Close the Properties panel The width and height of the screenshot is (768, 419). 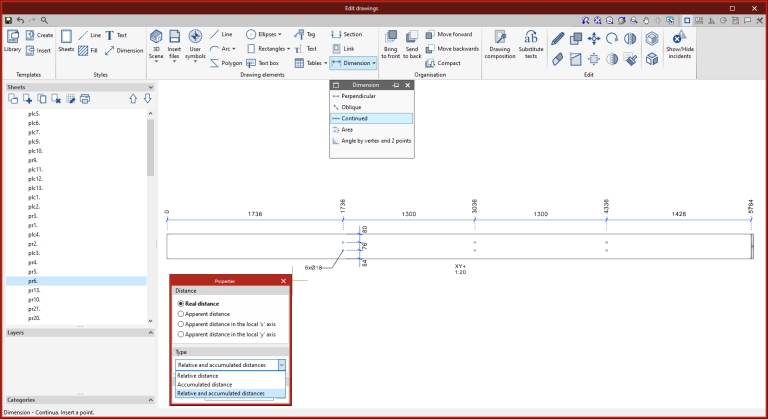[x=283, y=281]
